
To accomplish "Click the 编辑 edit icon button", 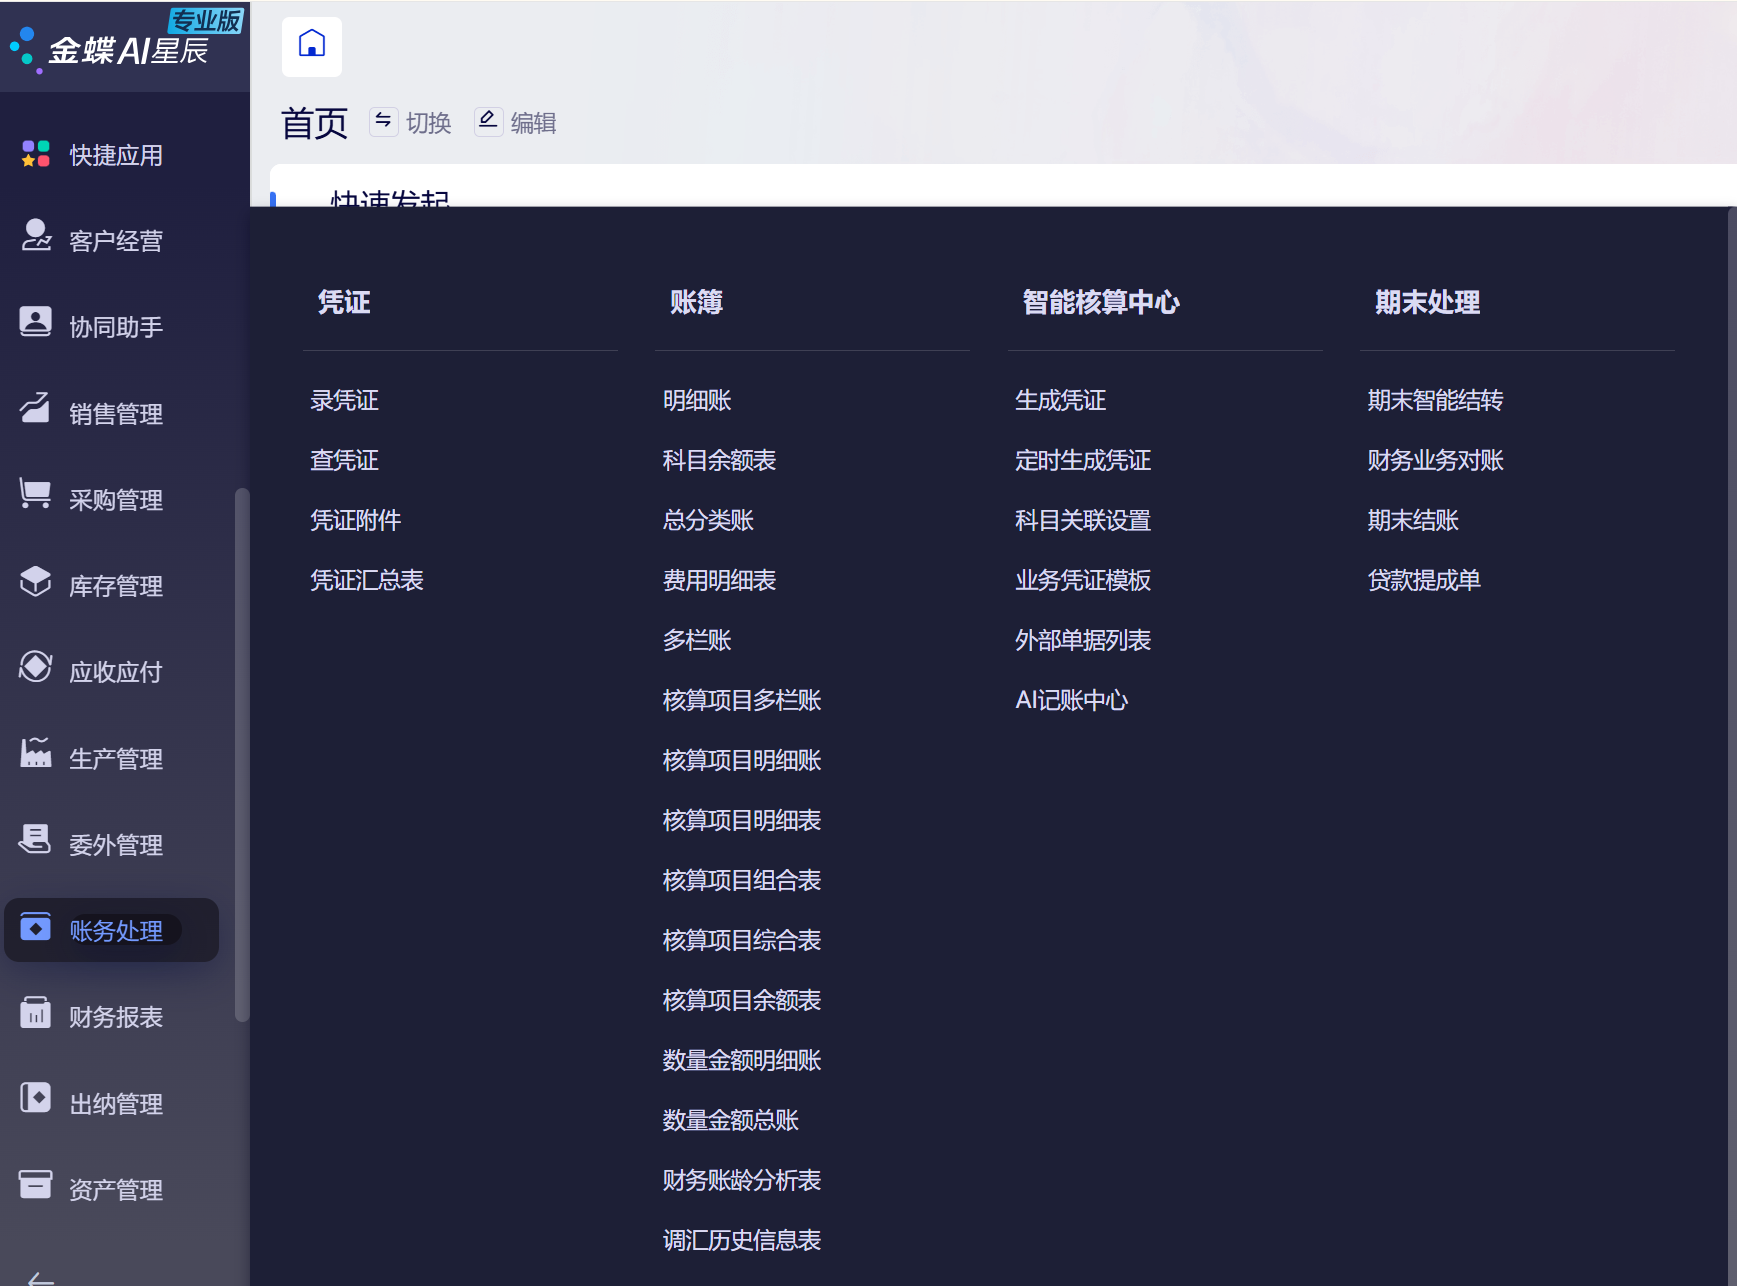I will pos(488,121).
